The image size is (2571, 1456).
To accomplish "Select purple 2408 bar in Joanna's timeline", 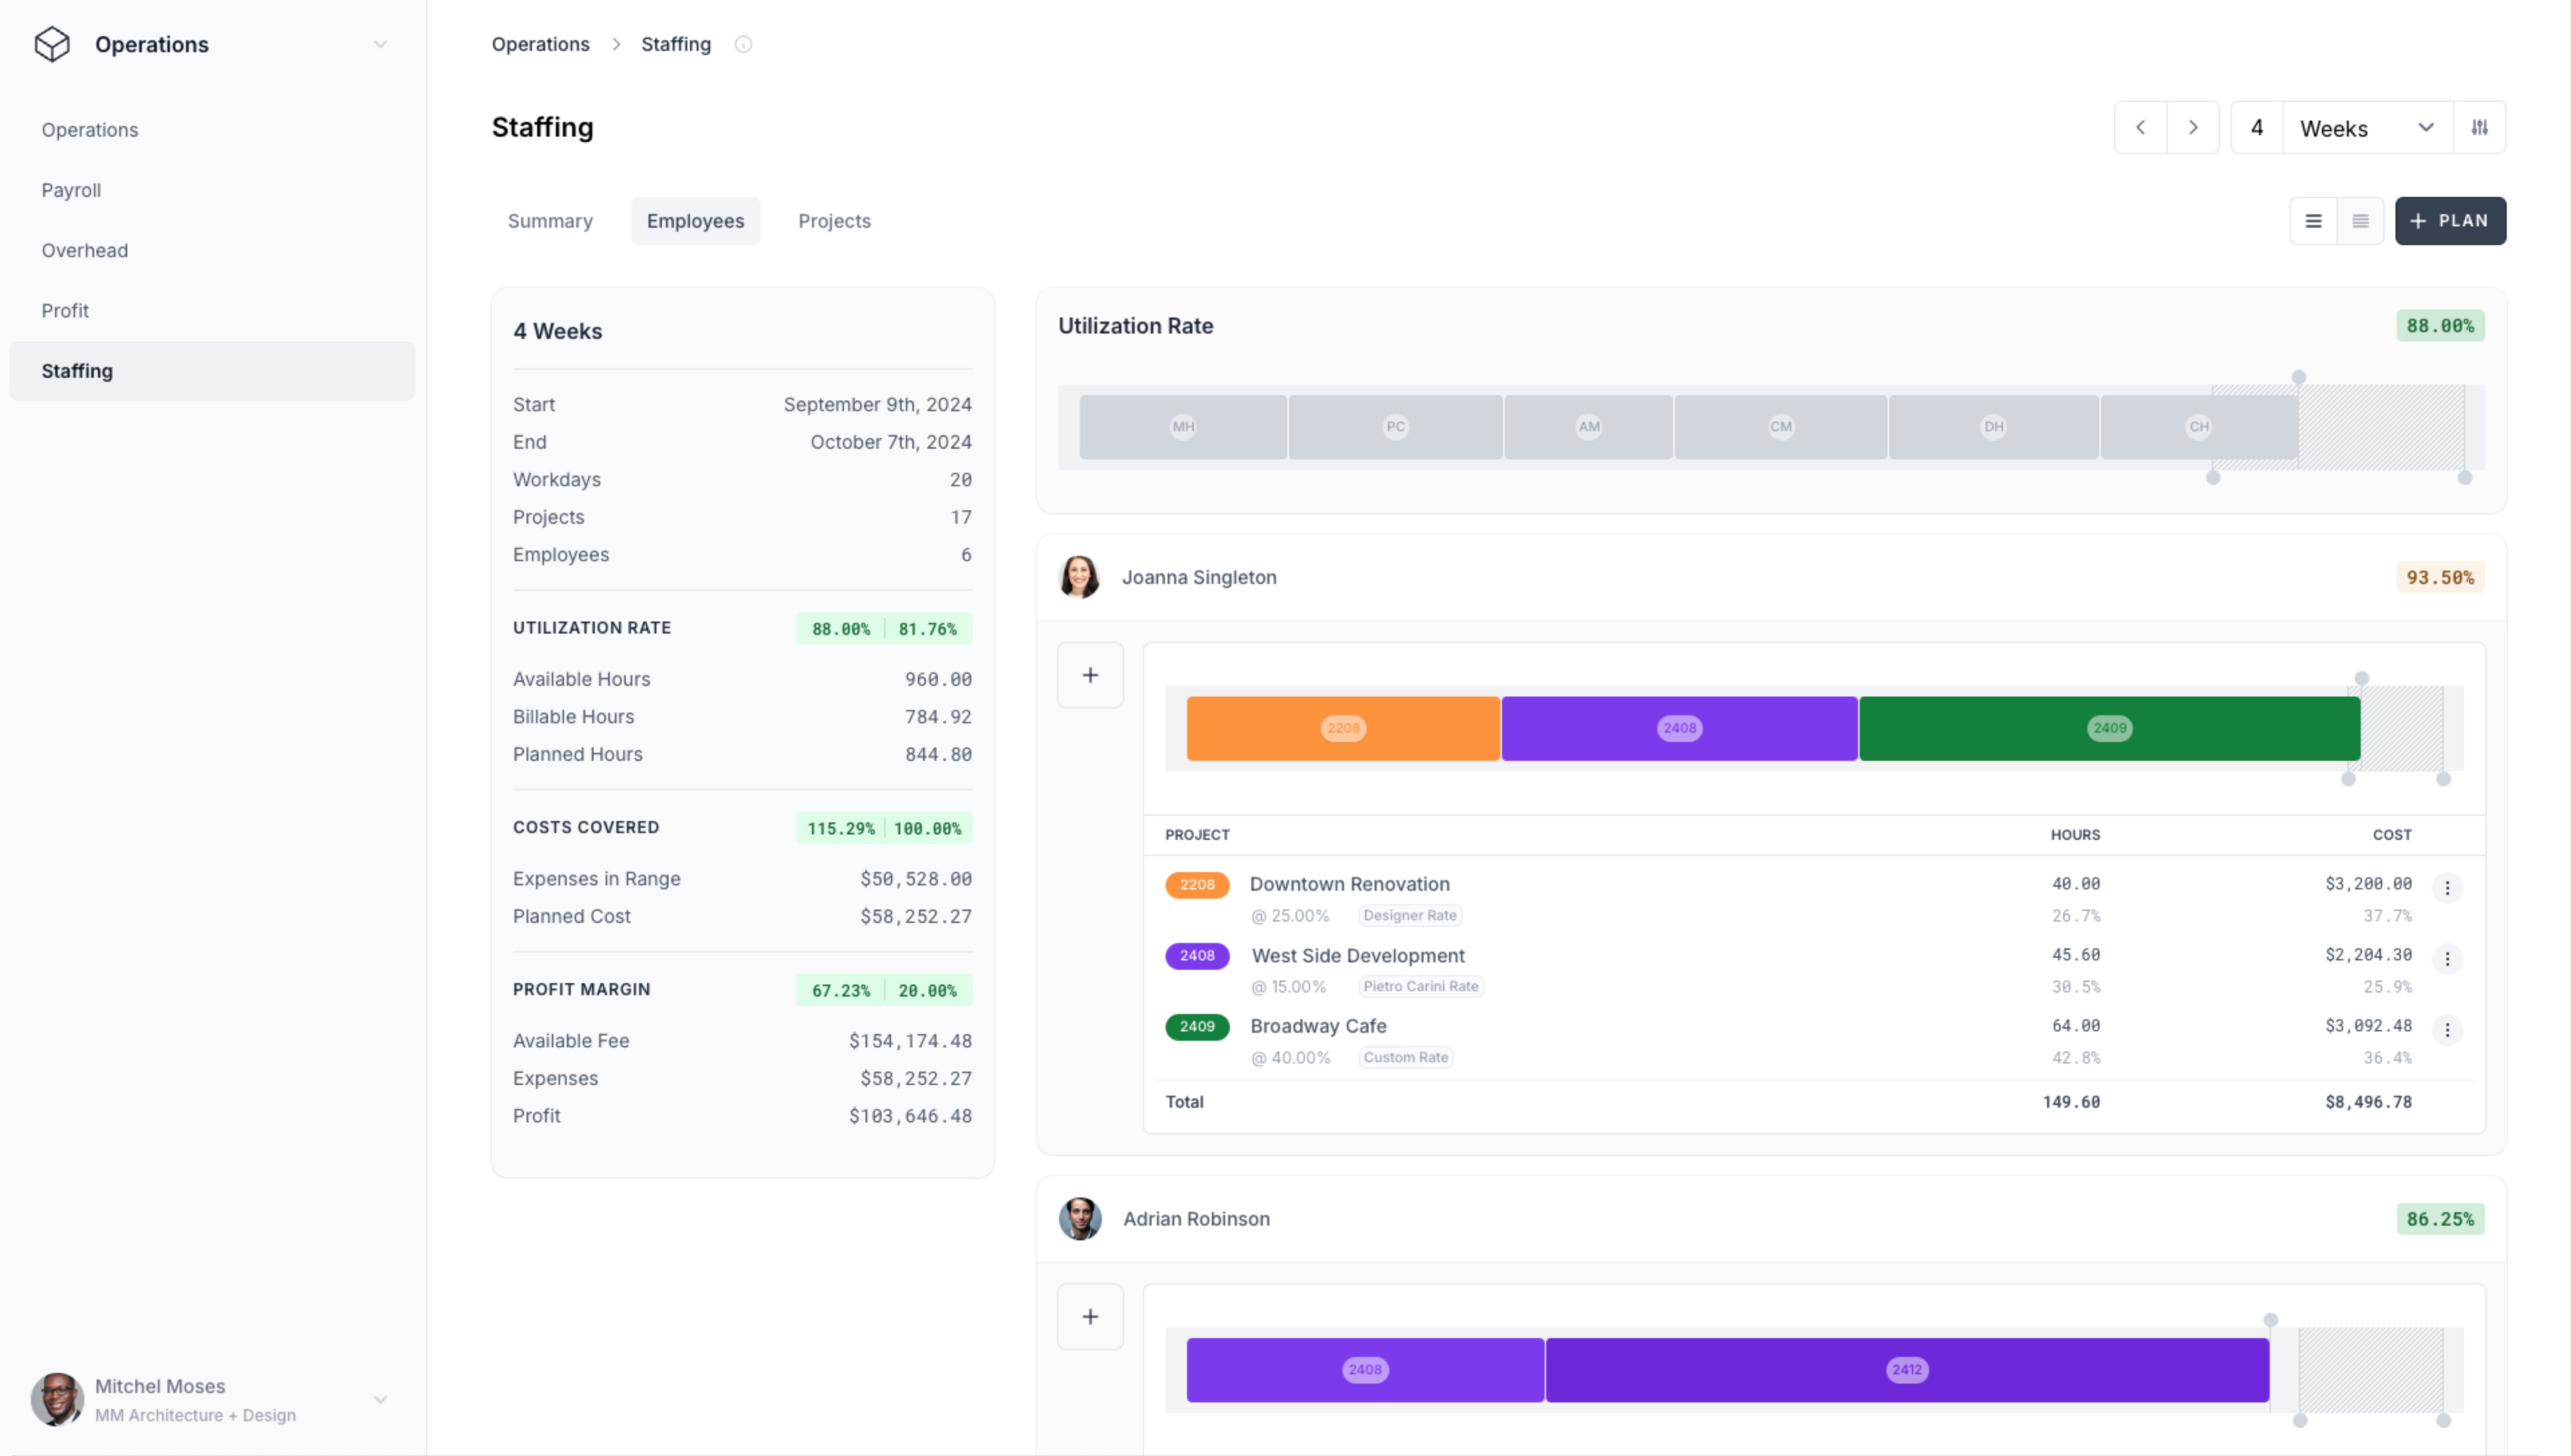I will 1679,729.
